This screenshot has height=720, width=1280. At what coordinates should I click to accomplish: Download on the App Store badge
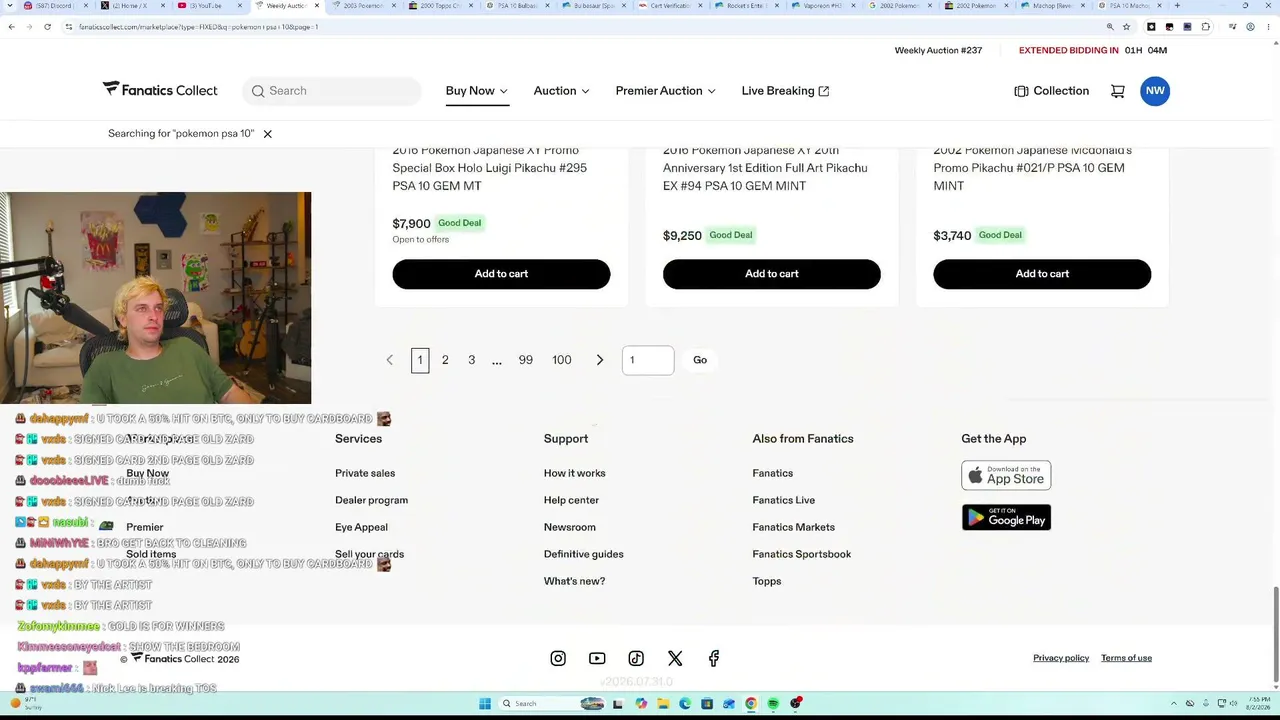(x=1006, y=475)
